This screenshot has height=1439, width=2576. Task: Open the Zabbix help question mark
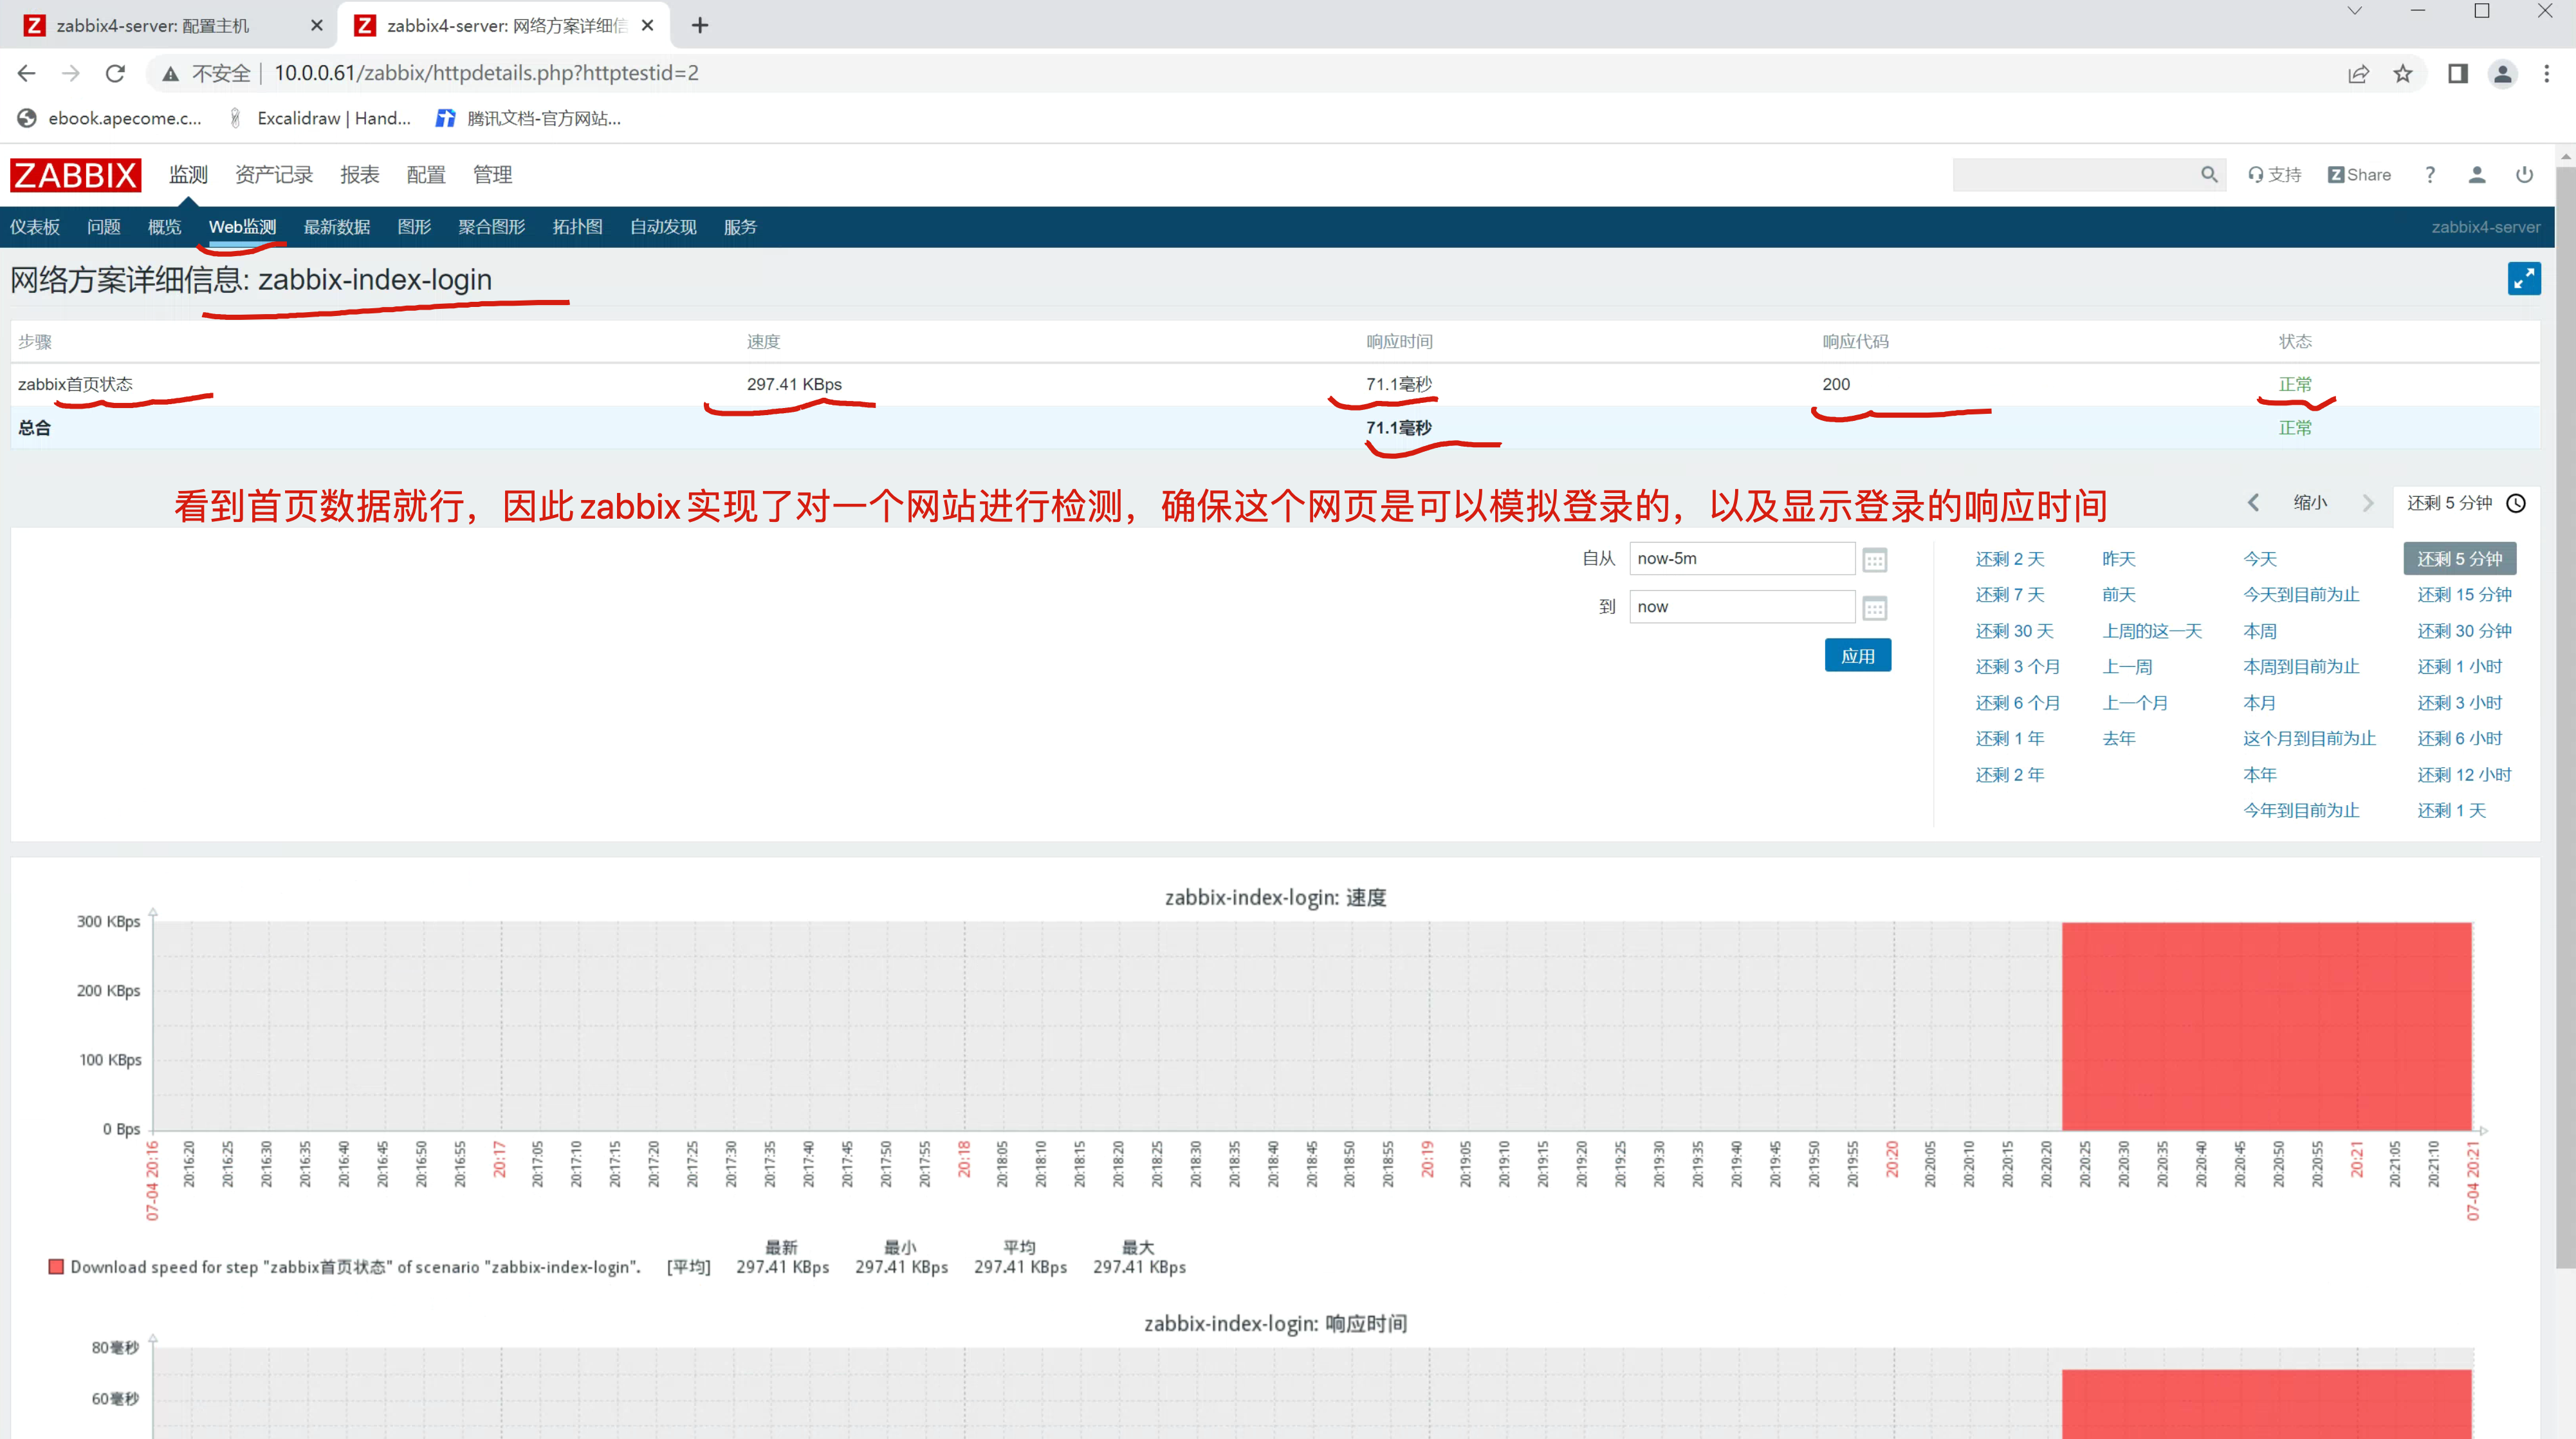point(2430,175)
